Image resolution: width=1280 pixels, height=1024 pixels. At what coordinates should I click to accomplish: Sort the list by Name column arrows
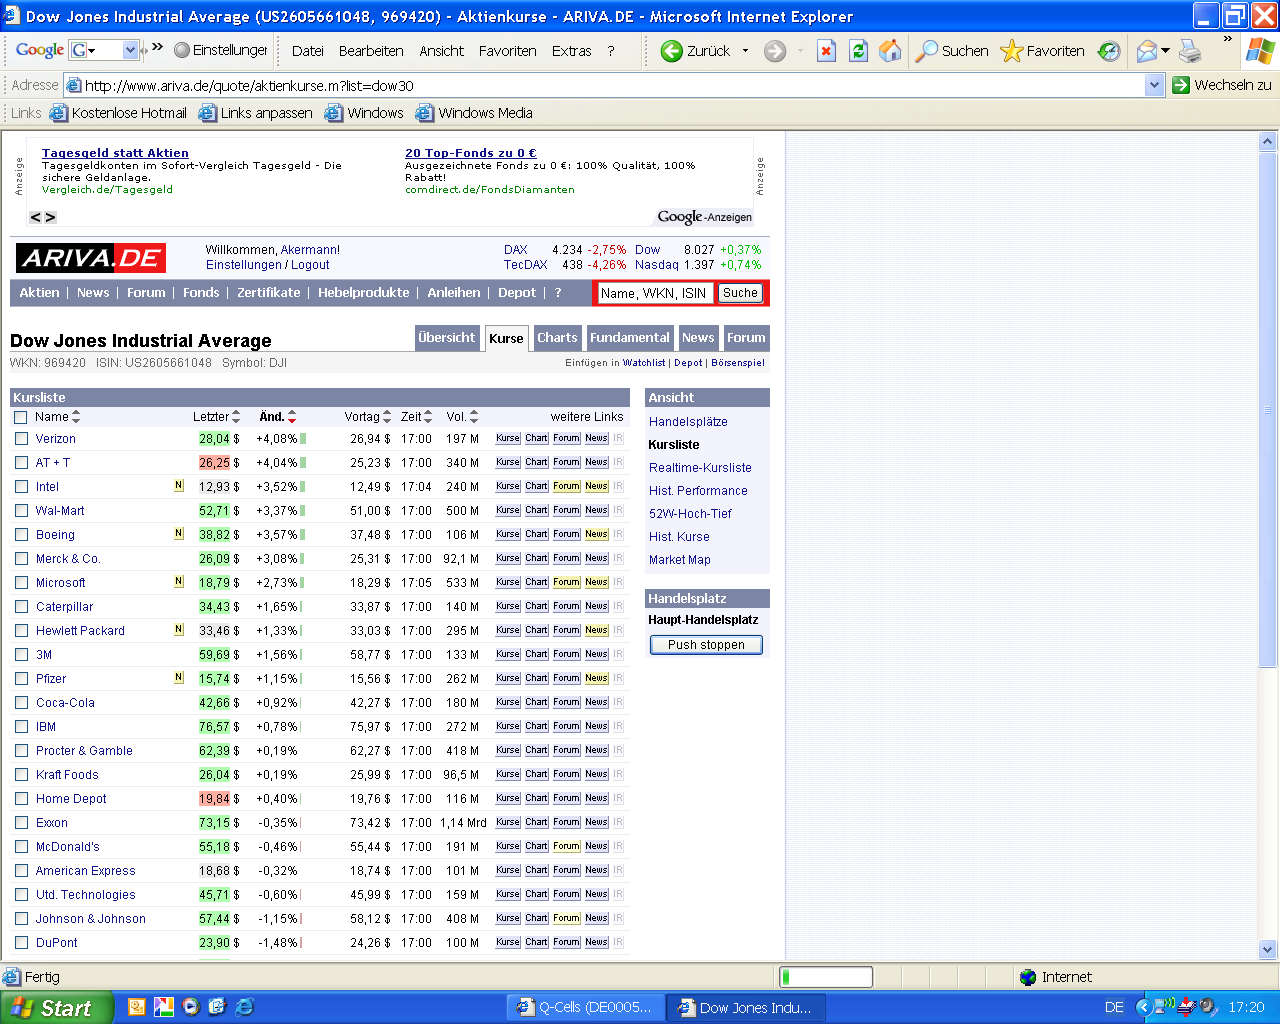[76, 417]
